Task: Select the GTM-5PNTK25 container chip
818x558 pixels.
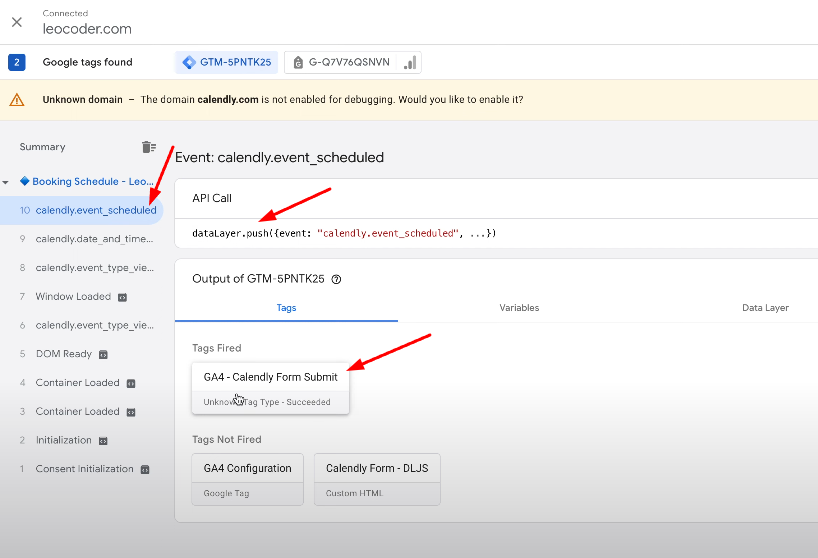Action: (226, 63)
